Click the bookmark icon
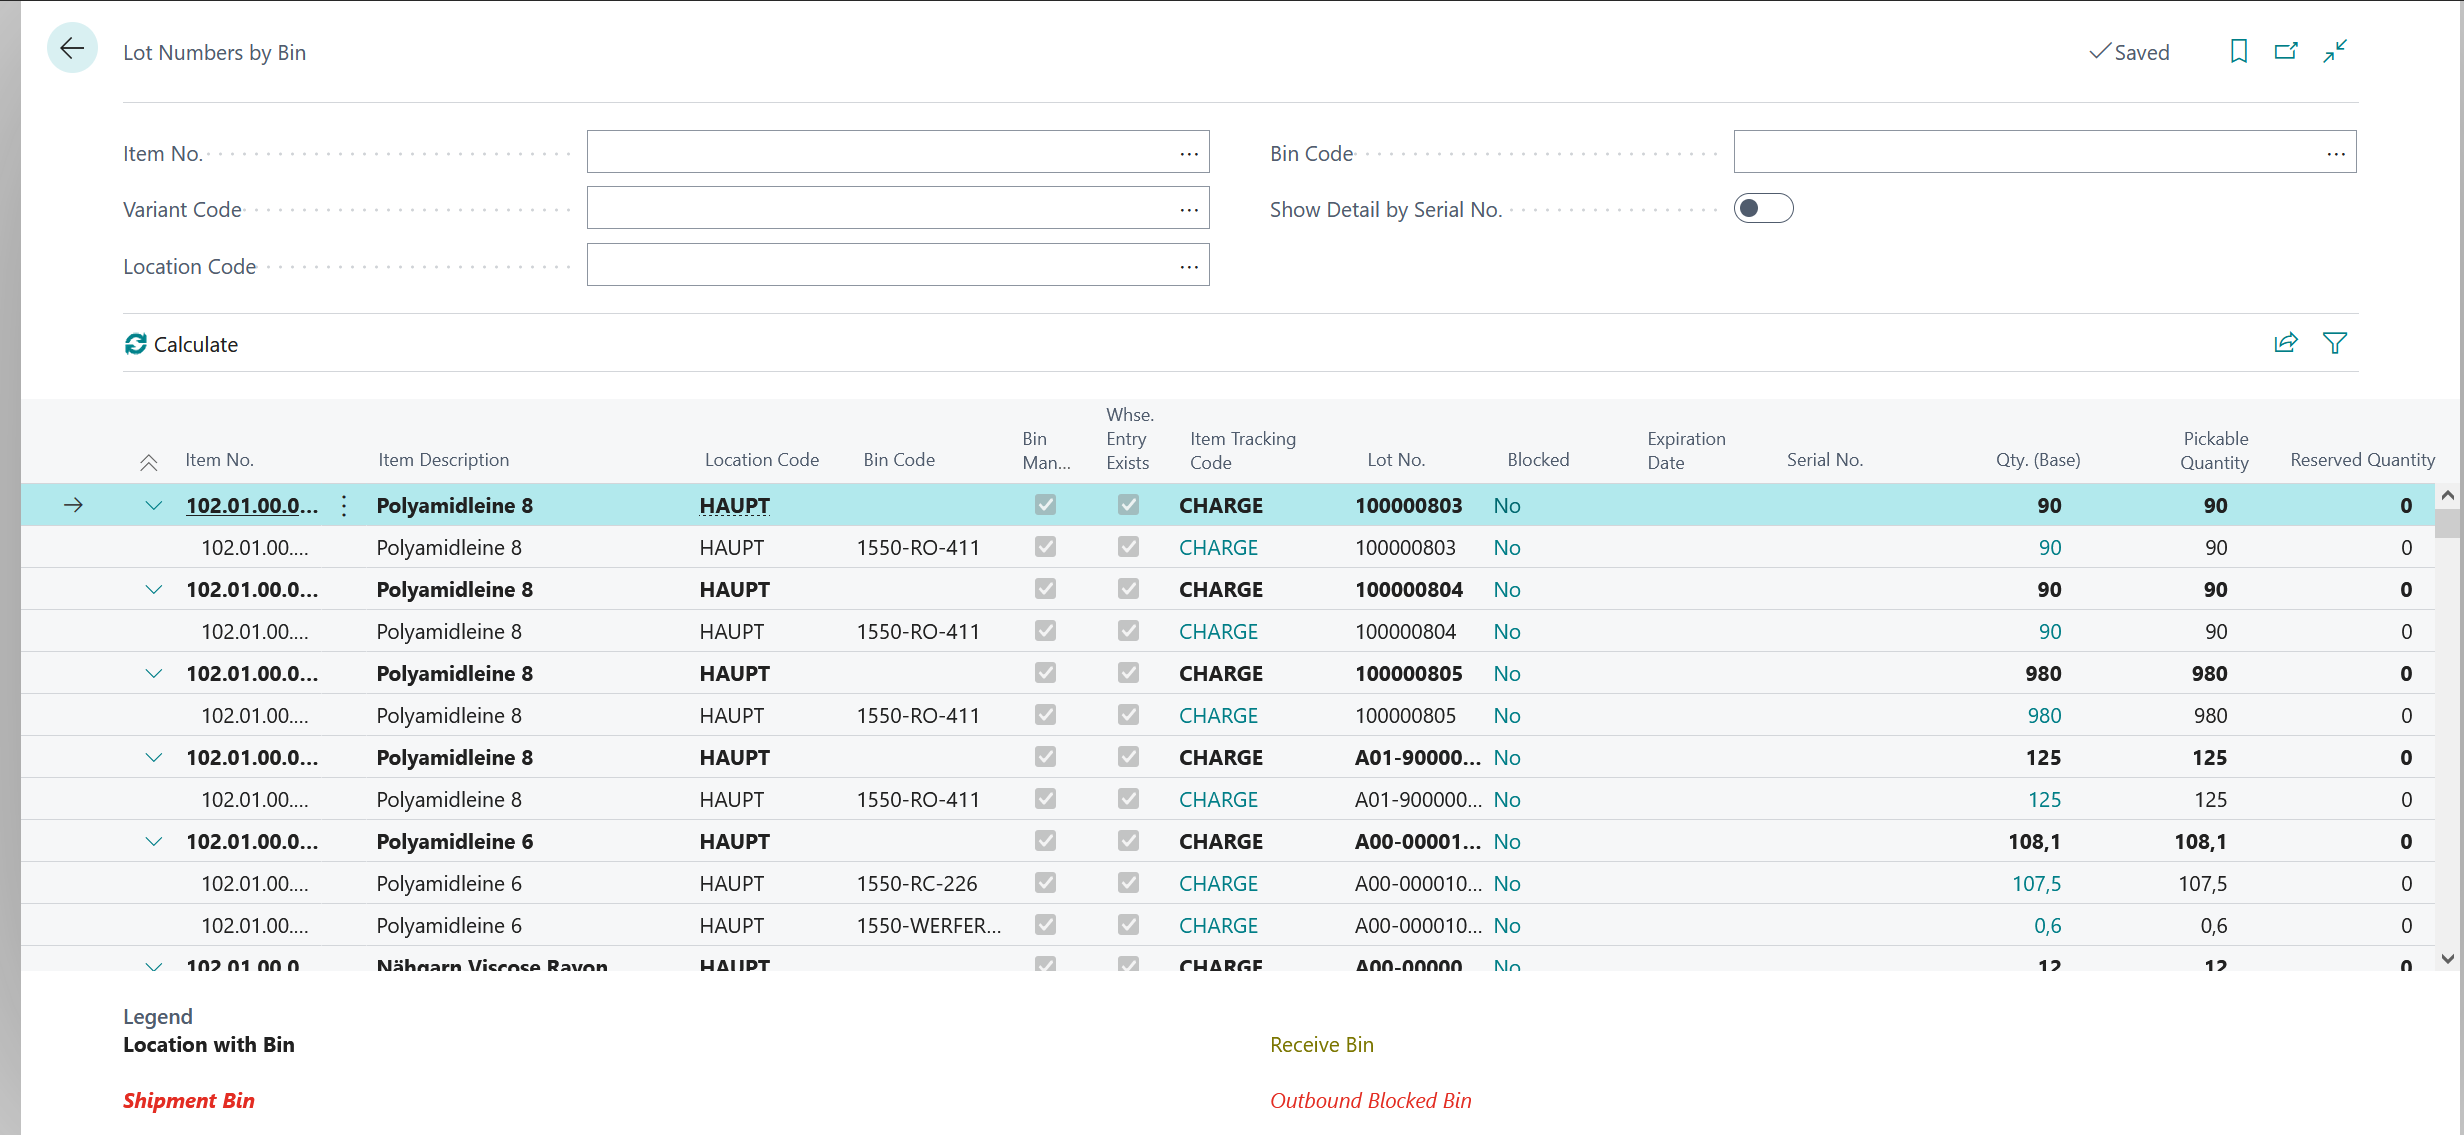The width and height of the screenshot is (2464, 1135). (2239, 51)
